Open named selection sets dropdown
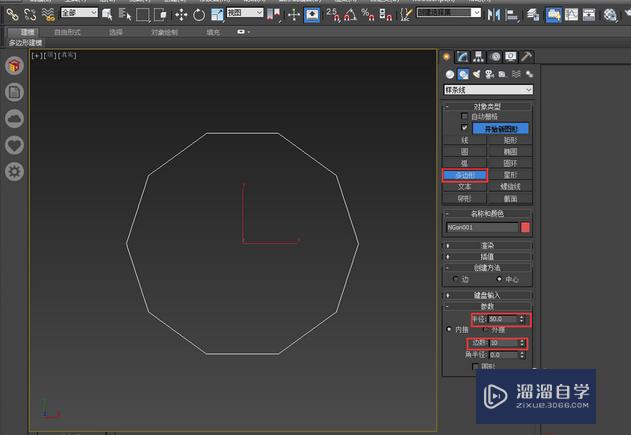The height and width of the screenshot is (435, 631). 449,13
